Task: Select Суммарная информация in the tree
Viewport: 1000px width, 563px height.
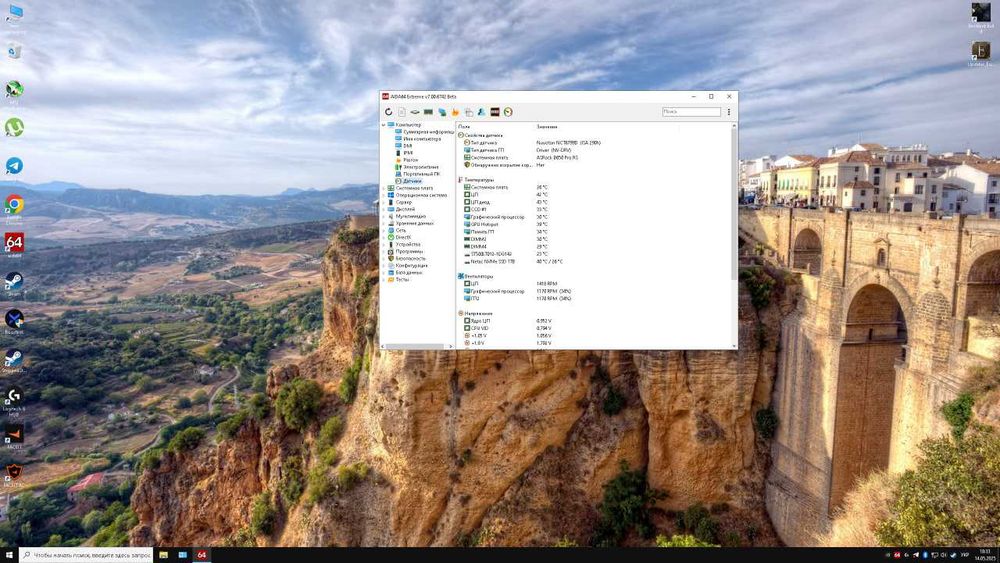Action: [425, 132]
